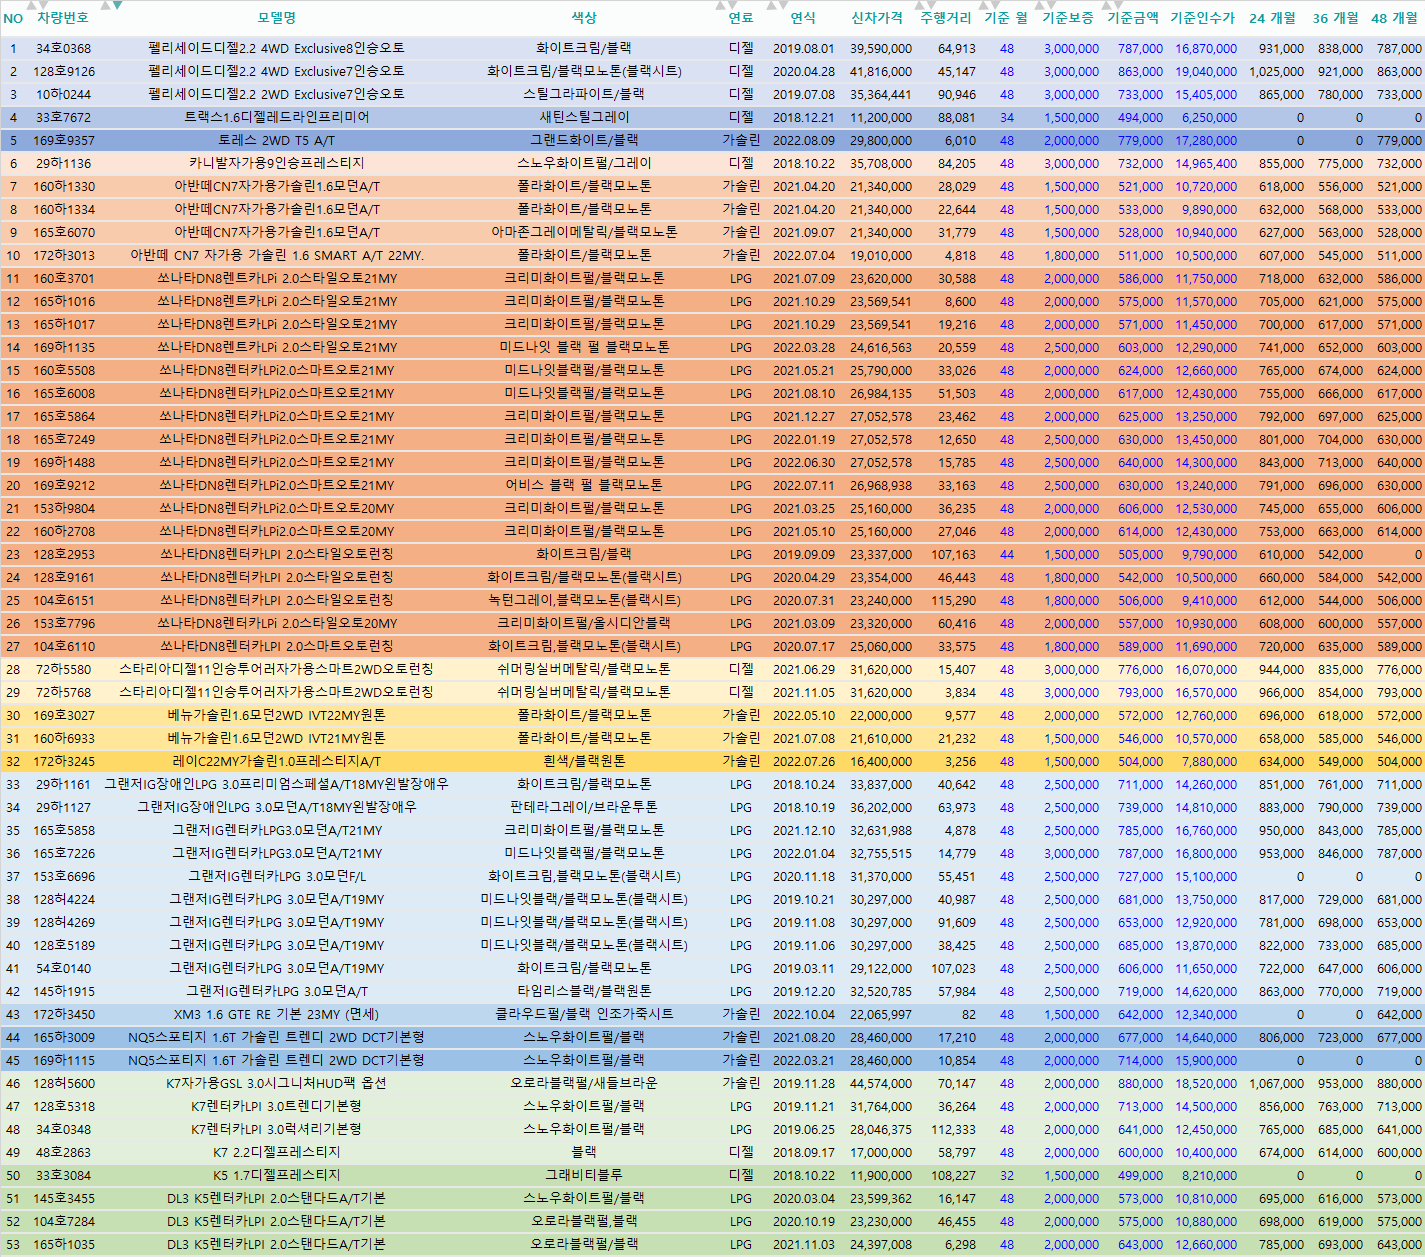
Task: Select the NO column header
Action: (13, 18)
